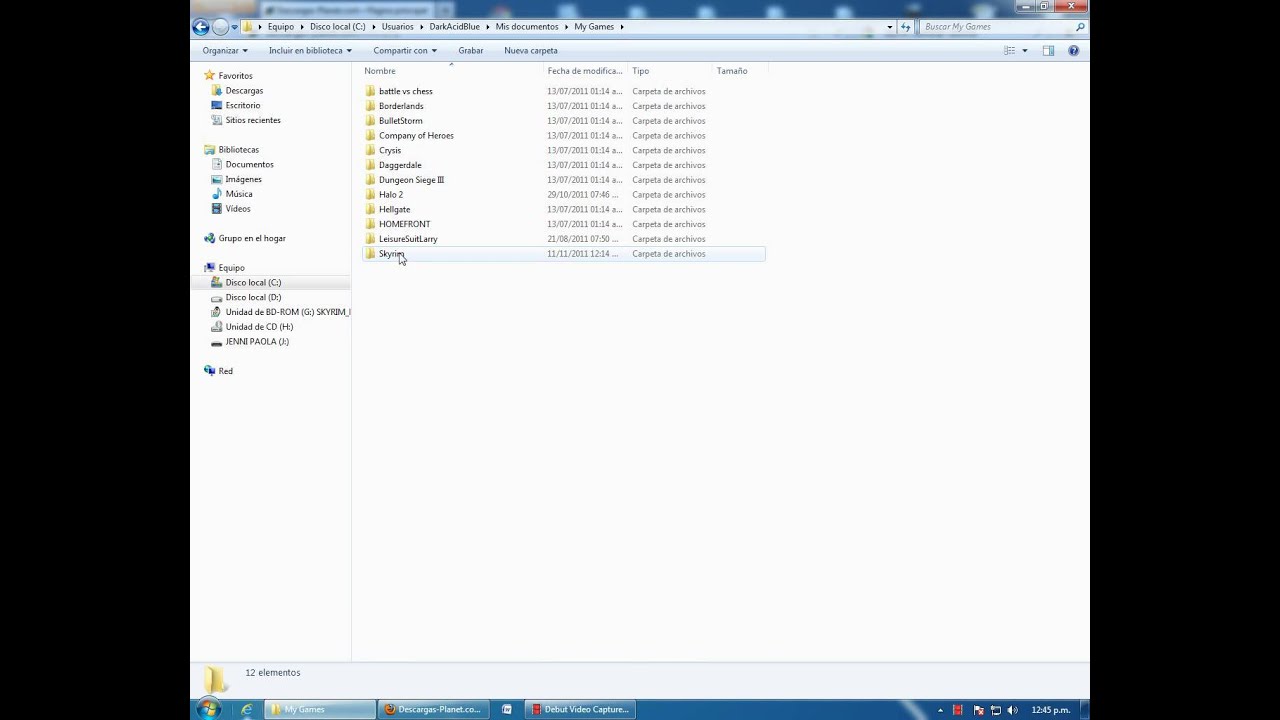Select DarkAcidBlue in the address breadcrumb

click(455, 27)
